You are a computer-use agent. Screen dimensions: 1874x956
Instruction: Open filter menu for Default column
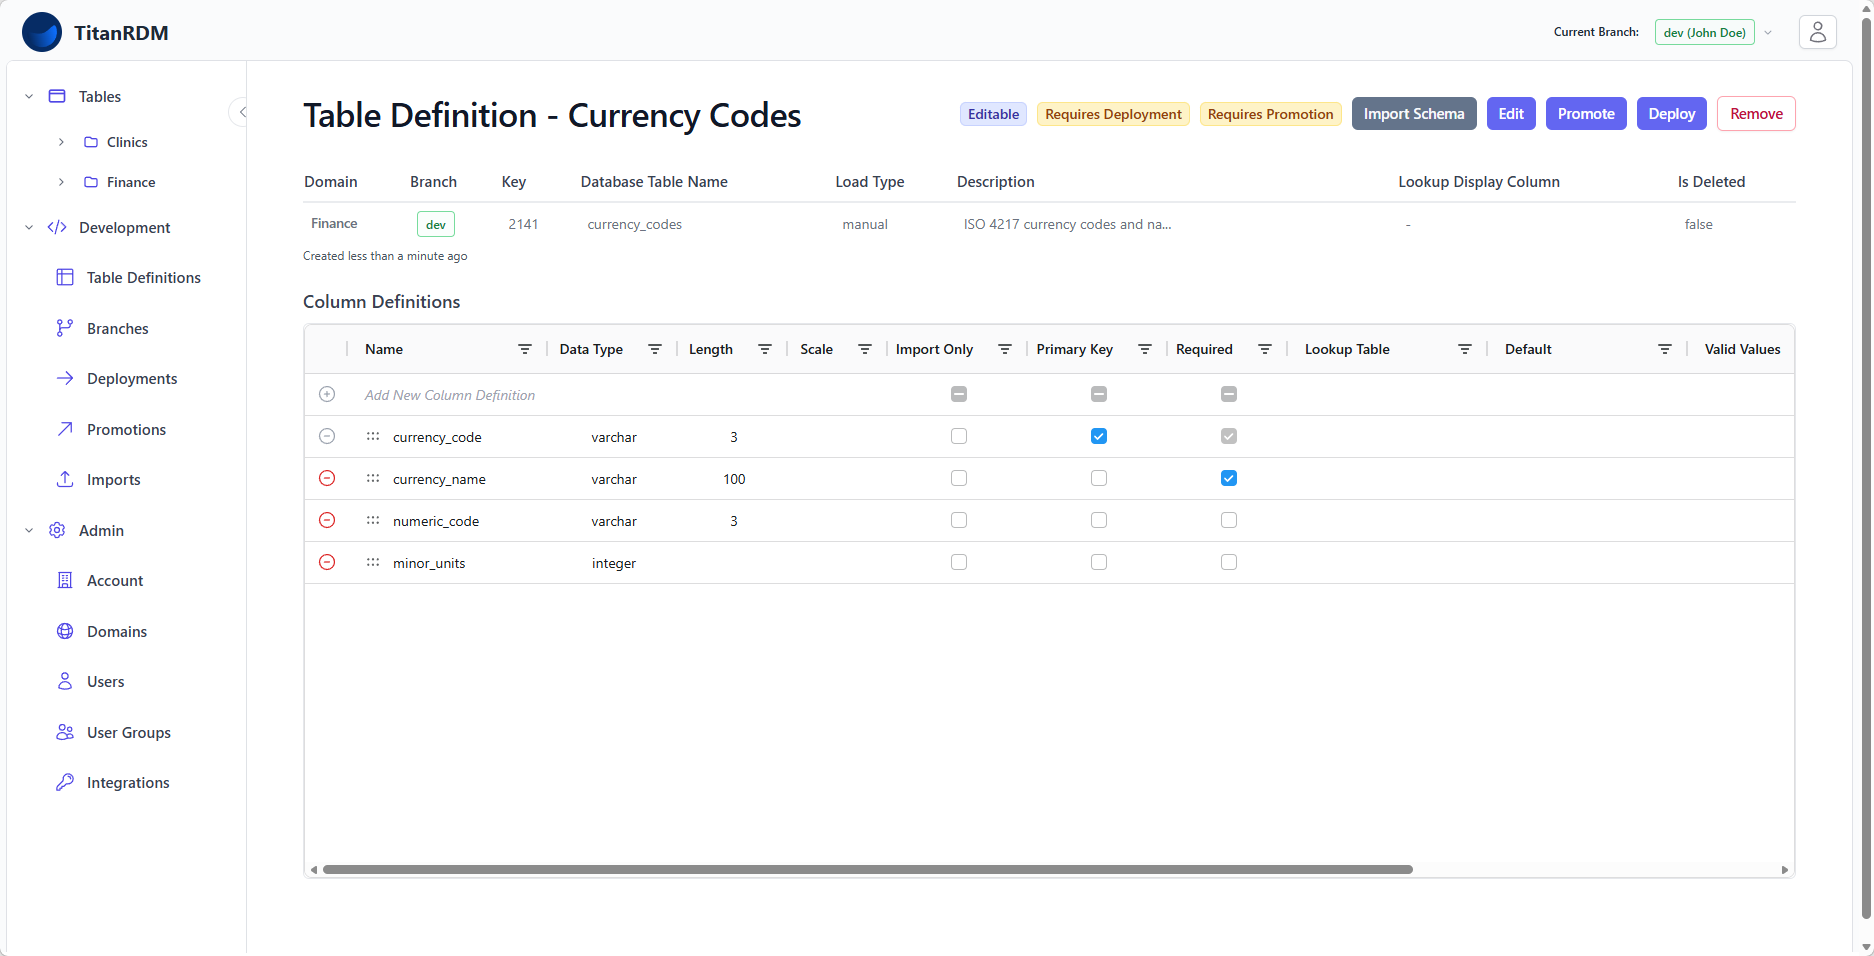pyautogui.click(x=1665, y=349)
